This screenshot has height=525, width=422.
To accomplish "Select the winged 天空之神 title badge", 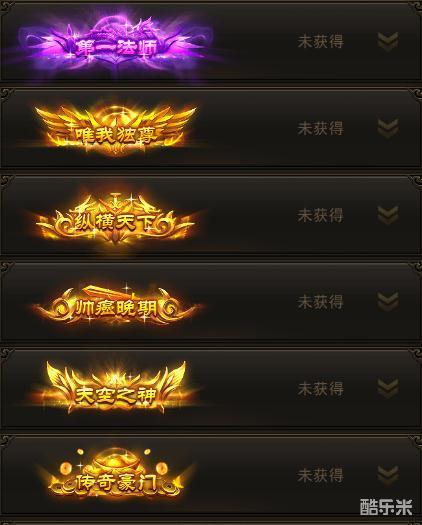I will [x=116, y=388].
